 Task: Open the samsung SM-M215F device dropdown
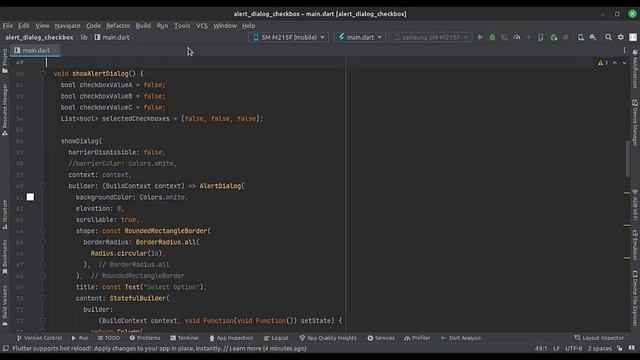430,37
